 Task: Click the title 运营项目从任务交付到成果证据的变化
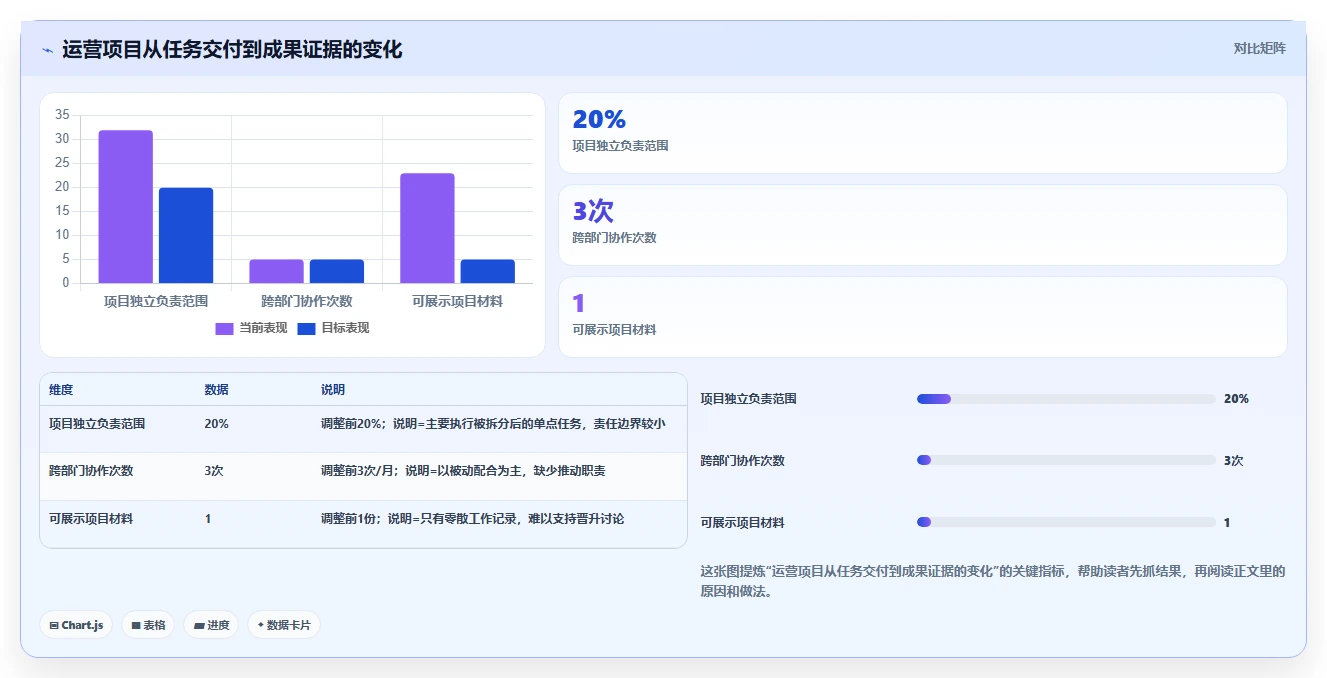[x=232, y=50]
